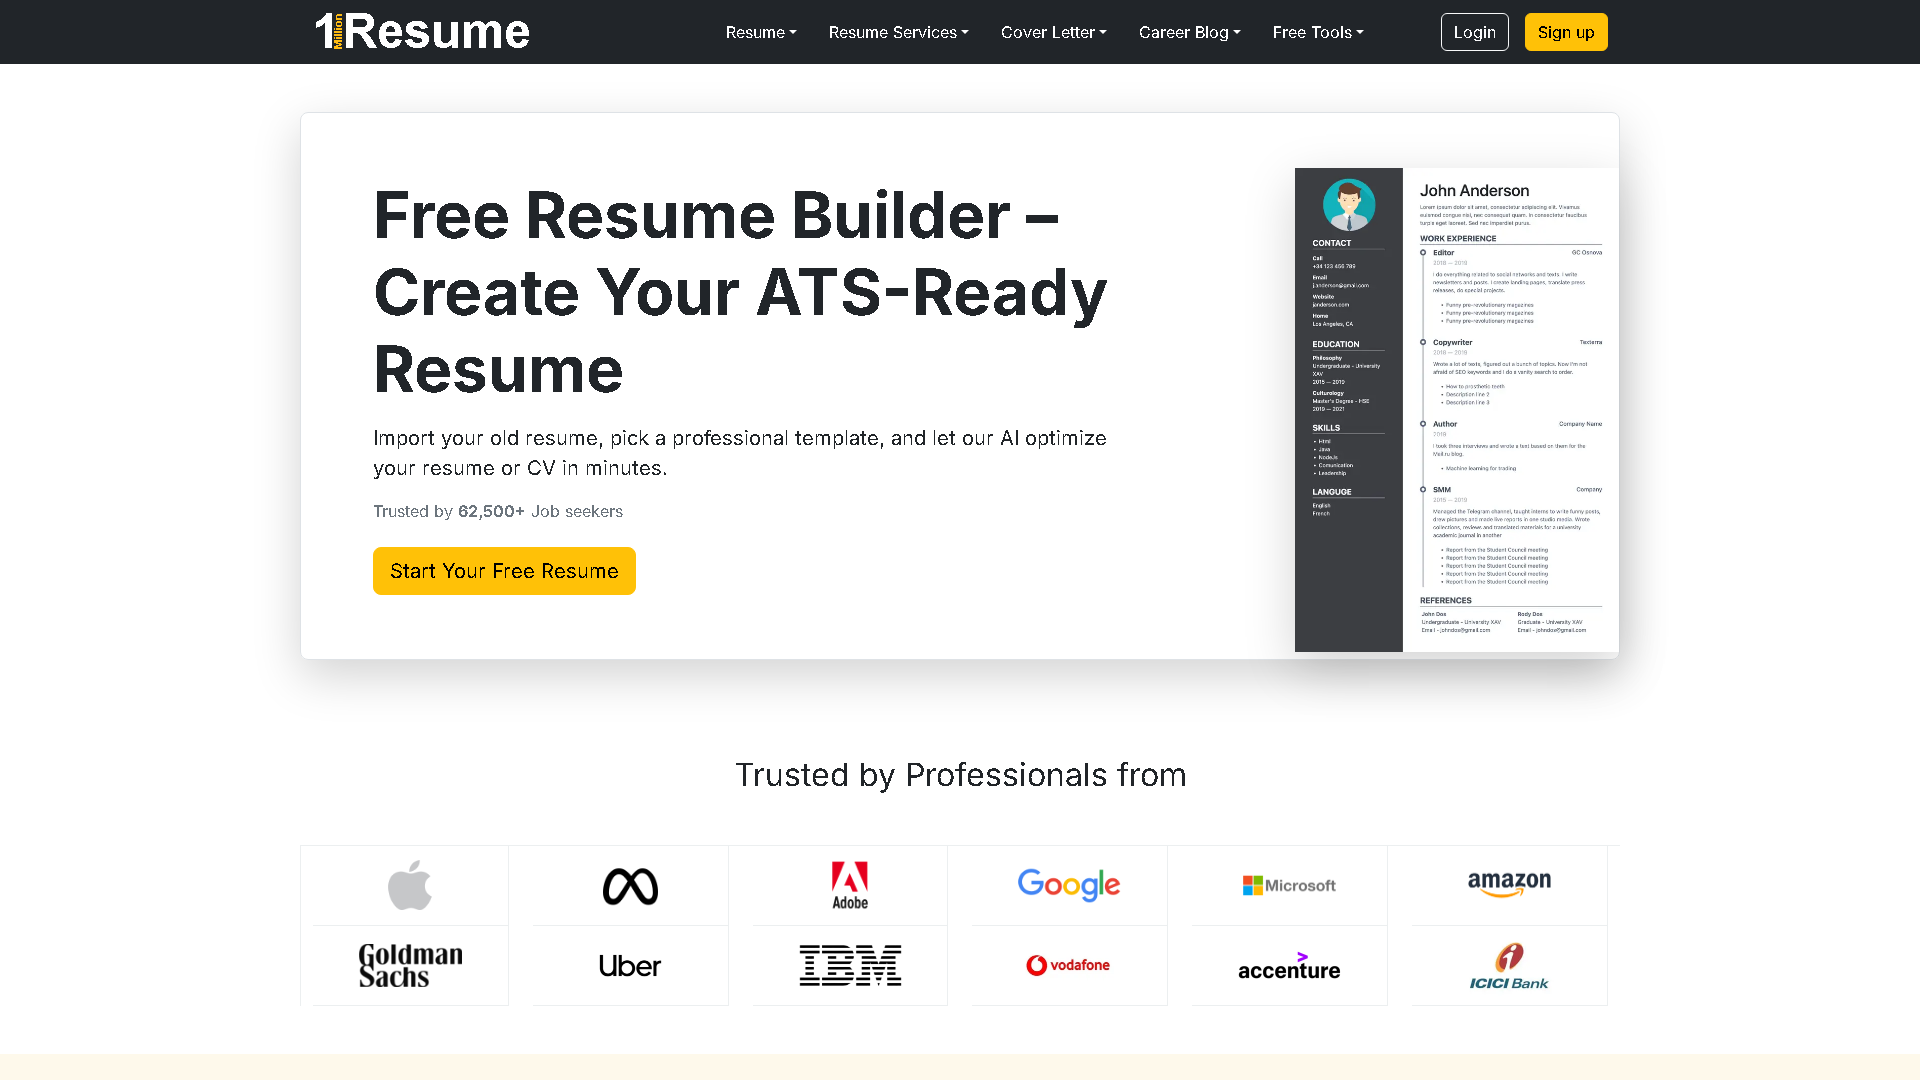Click the Google logo
1920x1080 pixels.
1068,884
